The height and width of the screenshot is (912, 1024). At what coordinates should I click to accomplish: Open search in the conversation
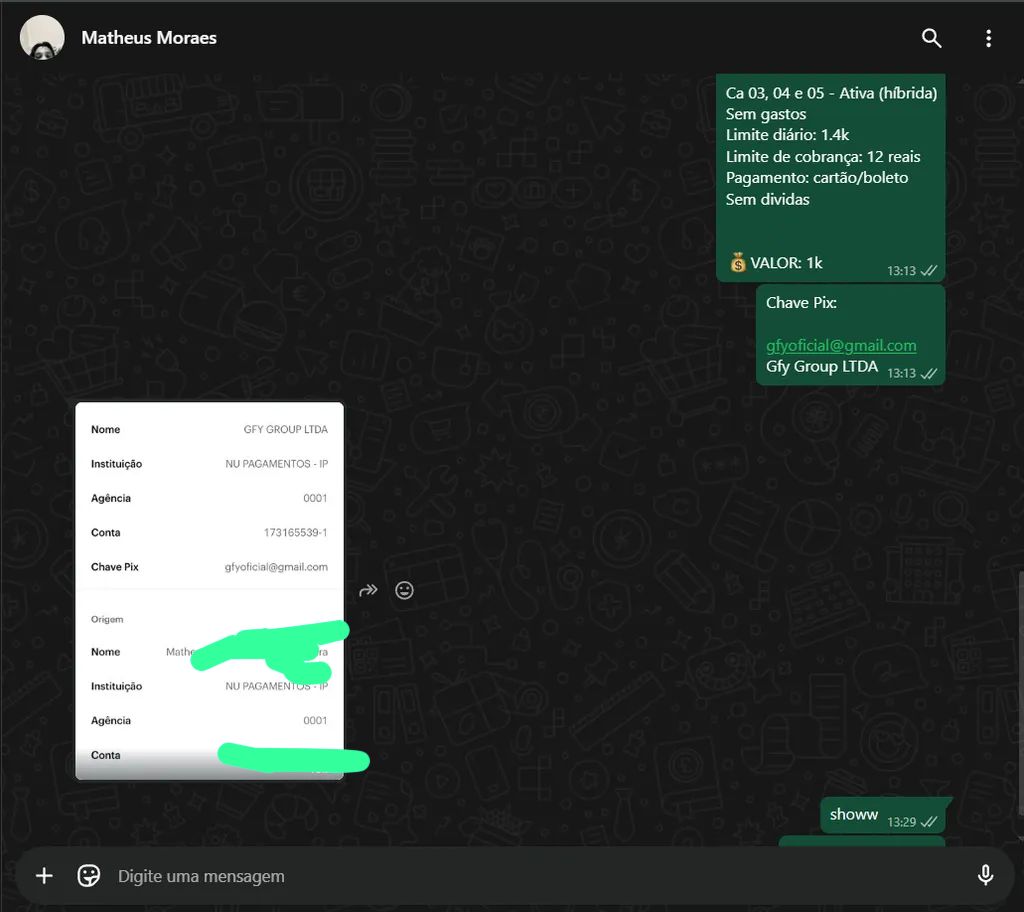pos(931,38)
